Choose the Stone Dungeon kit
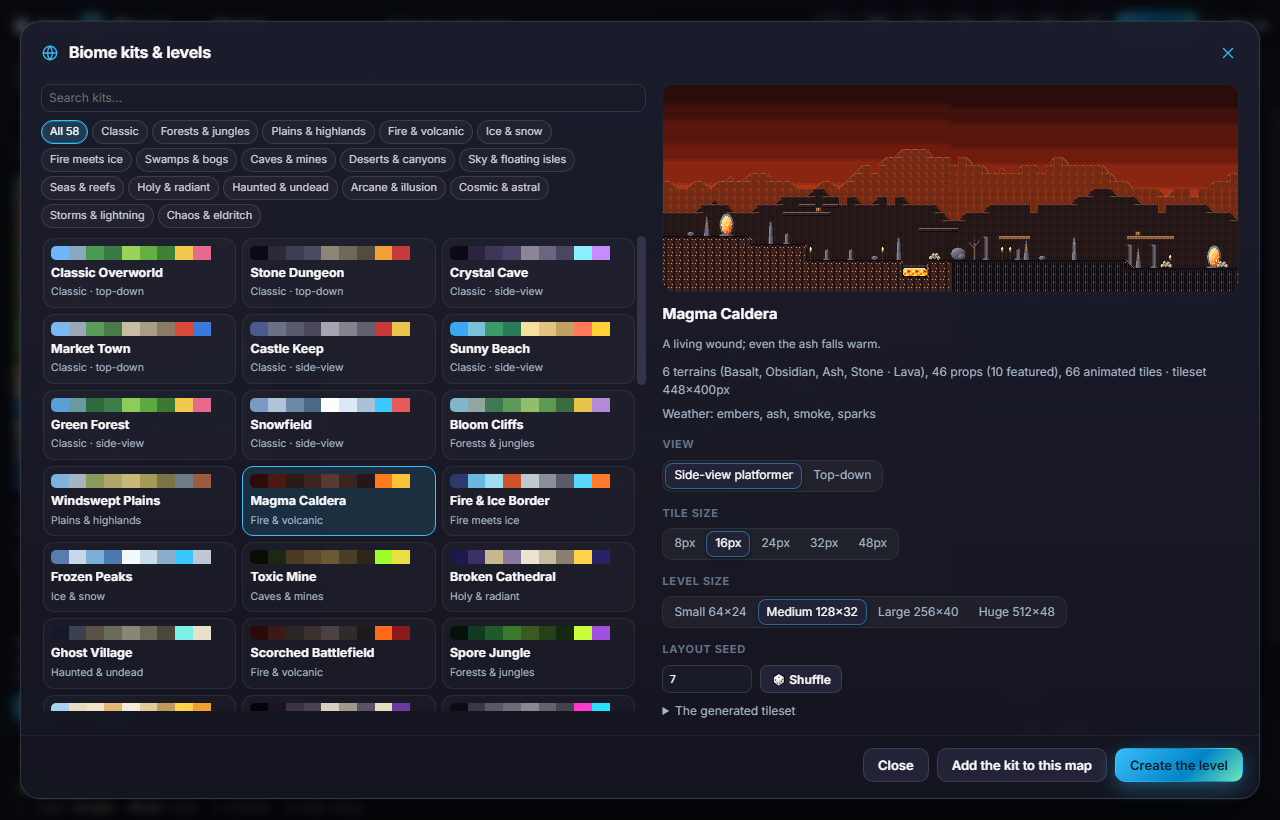This screenshot has height=820, width=1280. tap(339, 273)
